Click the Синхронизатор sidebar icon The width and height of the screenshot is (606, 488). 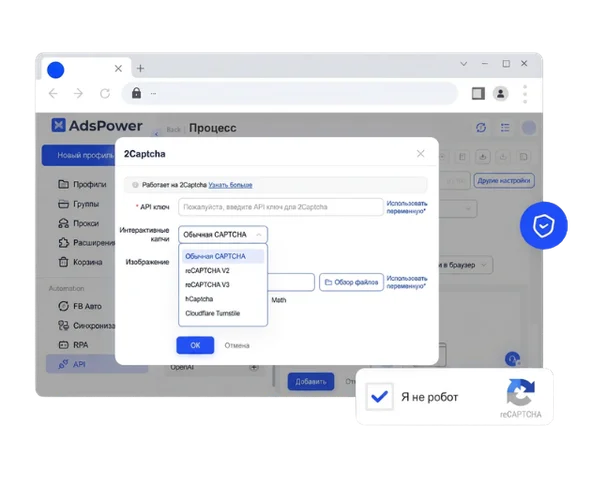coord(63,325)
